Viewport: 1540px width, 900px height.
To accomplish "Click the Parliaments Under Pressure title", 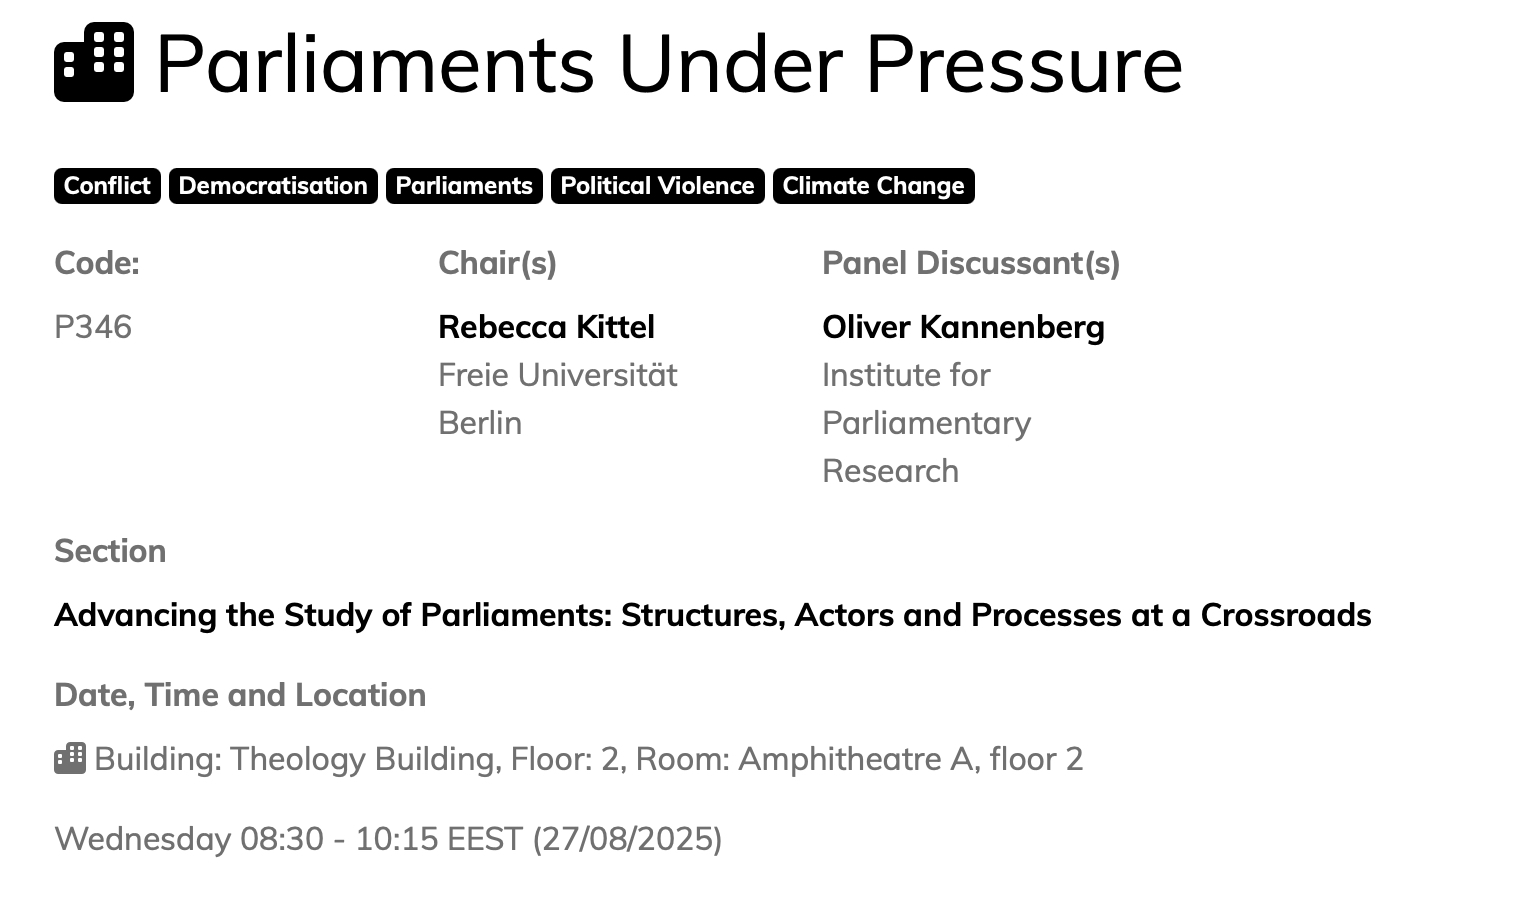I will coord(669,64).
